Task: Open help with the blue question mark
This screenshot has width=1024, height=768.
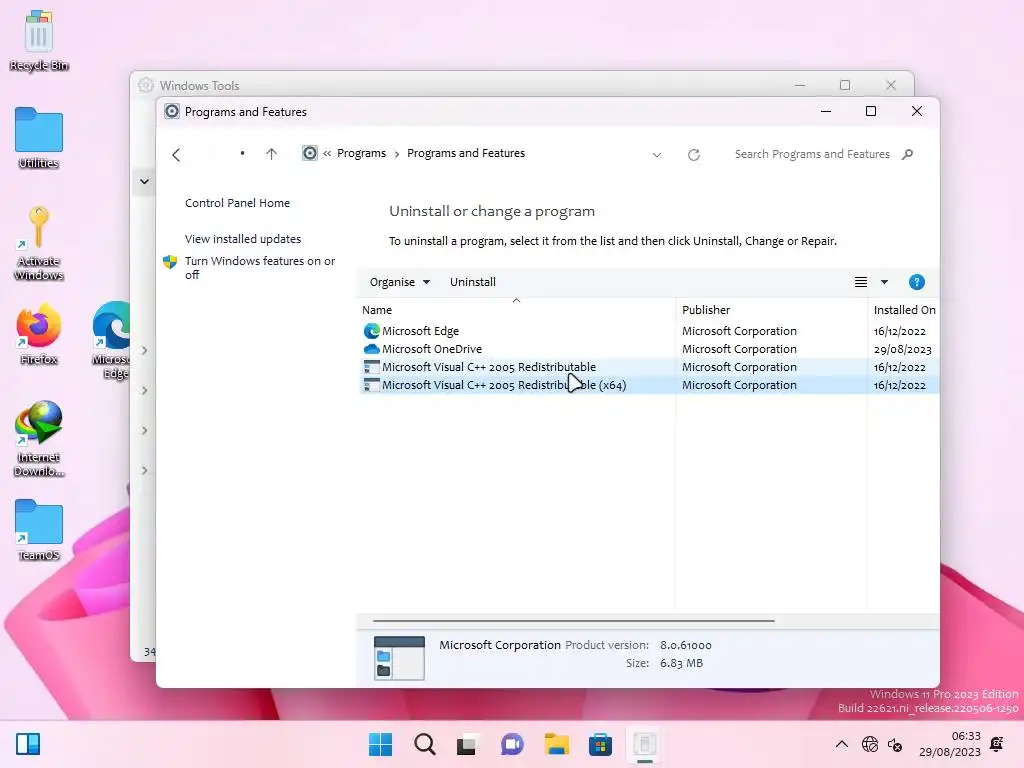Action: 916,282
